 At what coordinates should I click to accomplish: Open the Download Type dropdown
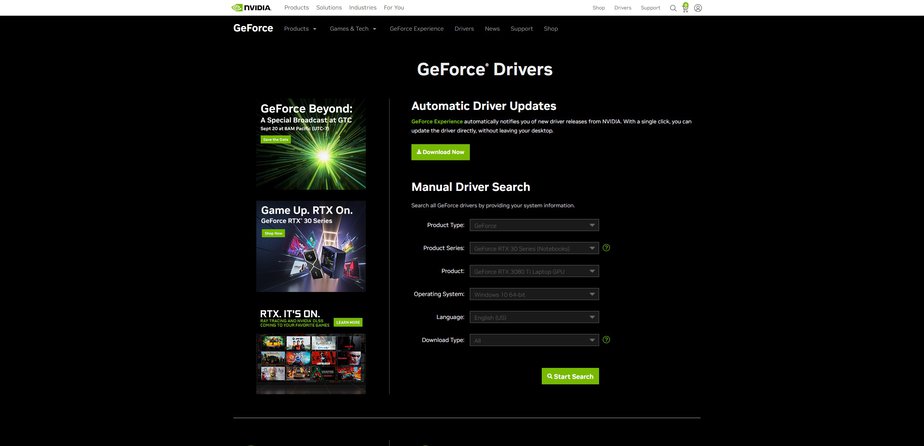click(x=534, y=340)
